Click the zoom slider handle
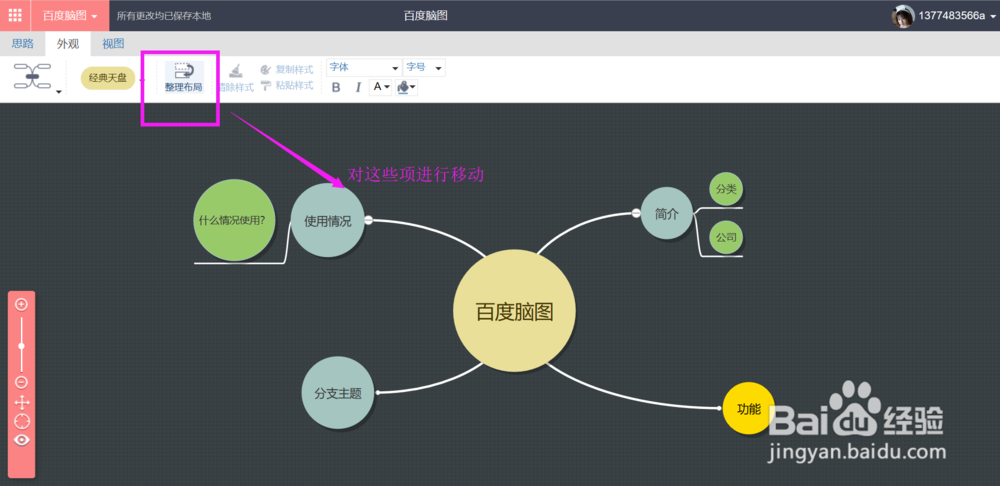The image size is (1000, 486). pos(21,346)
